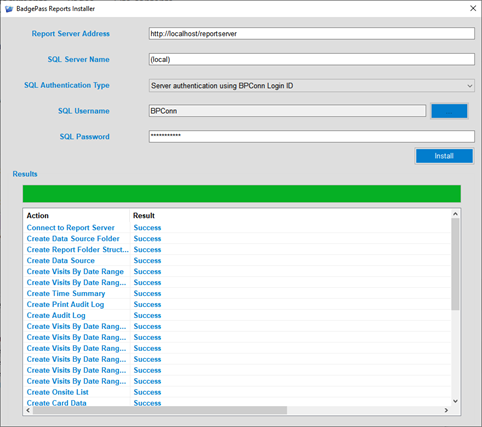The height and width of the screenshot is (427, 482).
Task: Click the Install button
Action: (x=444, y=156)
